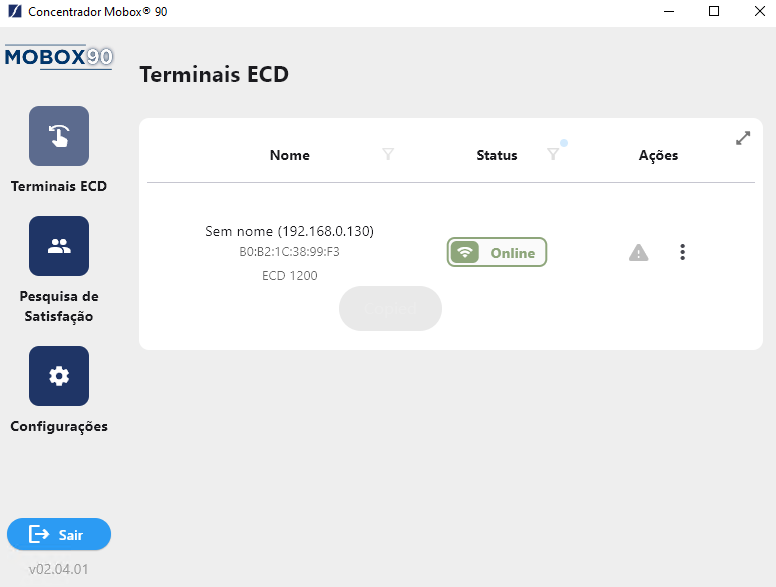Image resolution: width=776 pixels, height=587 pixels.
Task: Expand the table with the fullscreen arrow
Action: (x=743, y=138)
